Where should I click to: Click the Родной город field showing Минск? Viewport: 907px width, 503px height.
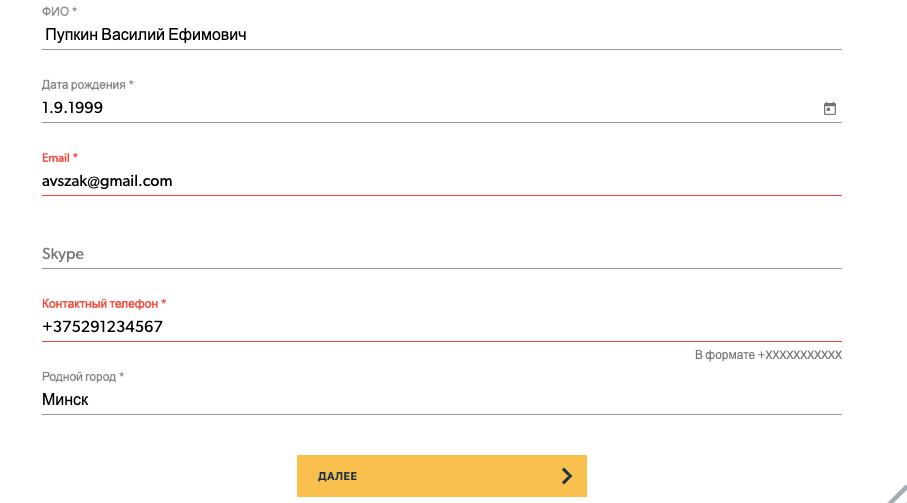[441, 400]
